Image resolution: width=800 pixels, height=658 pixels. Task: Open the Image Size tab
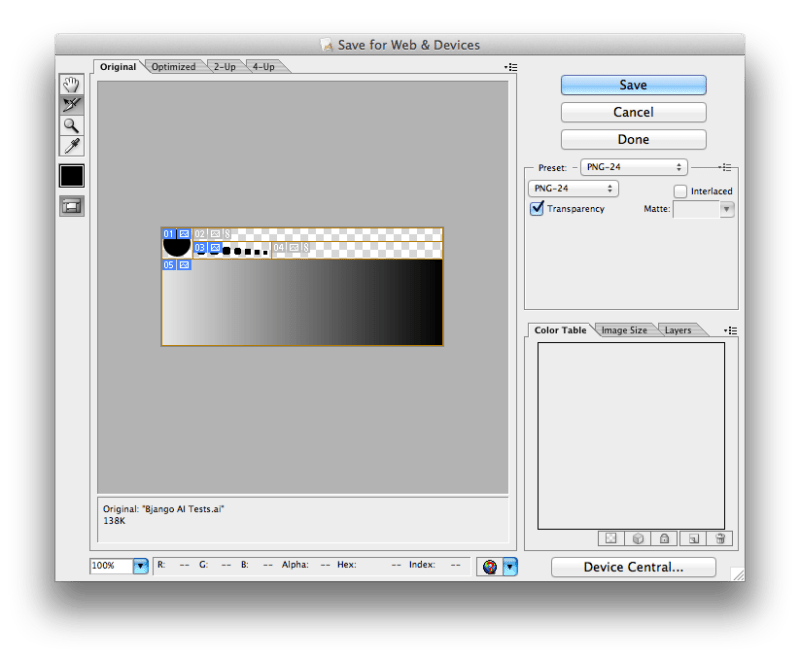626,329
